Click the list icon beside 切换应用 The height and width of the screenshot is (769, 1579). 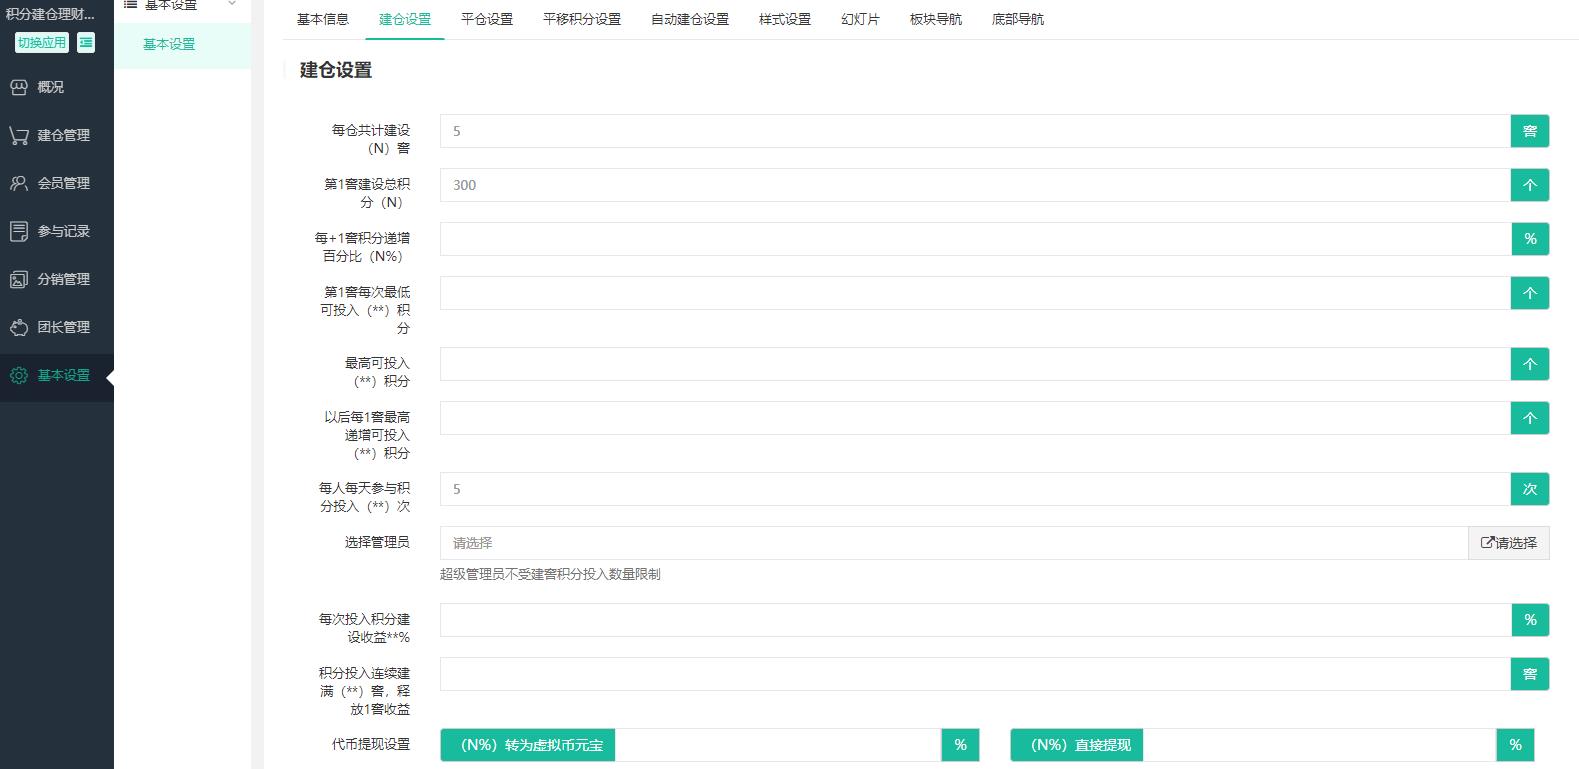[x=86, y=42]
